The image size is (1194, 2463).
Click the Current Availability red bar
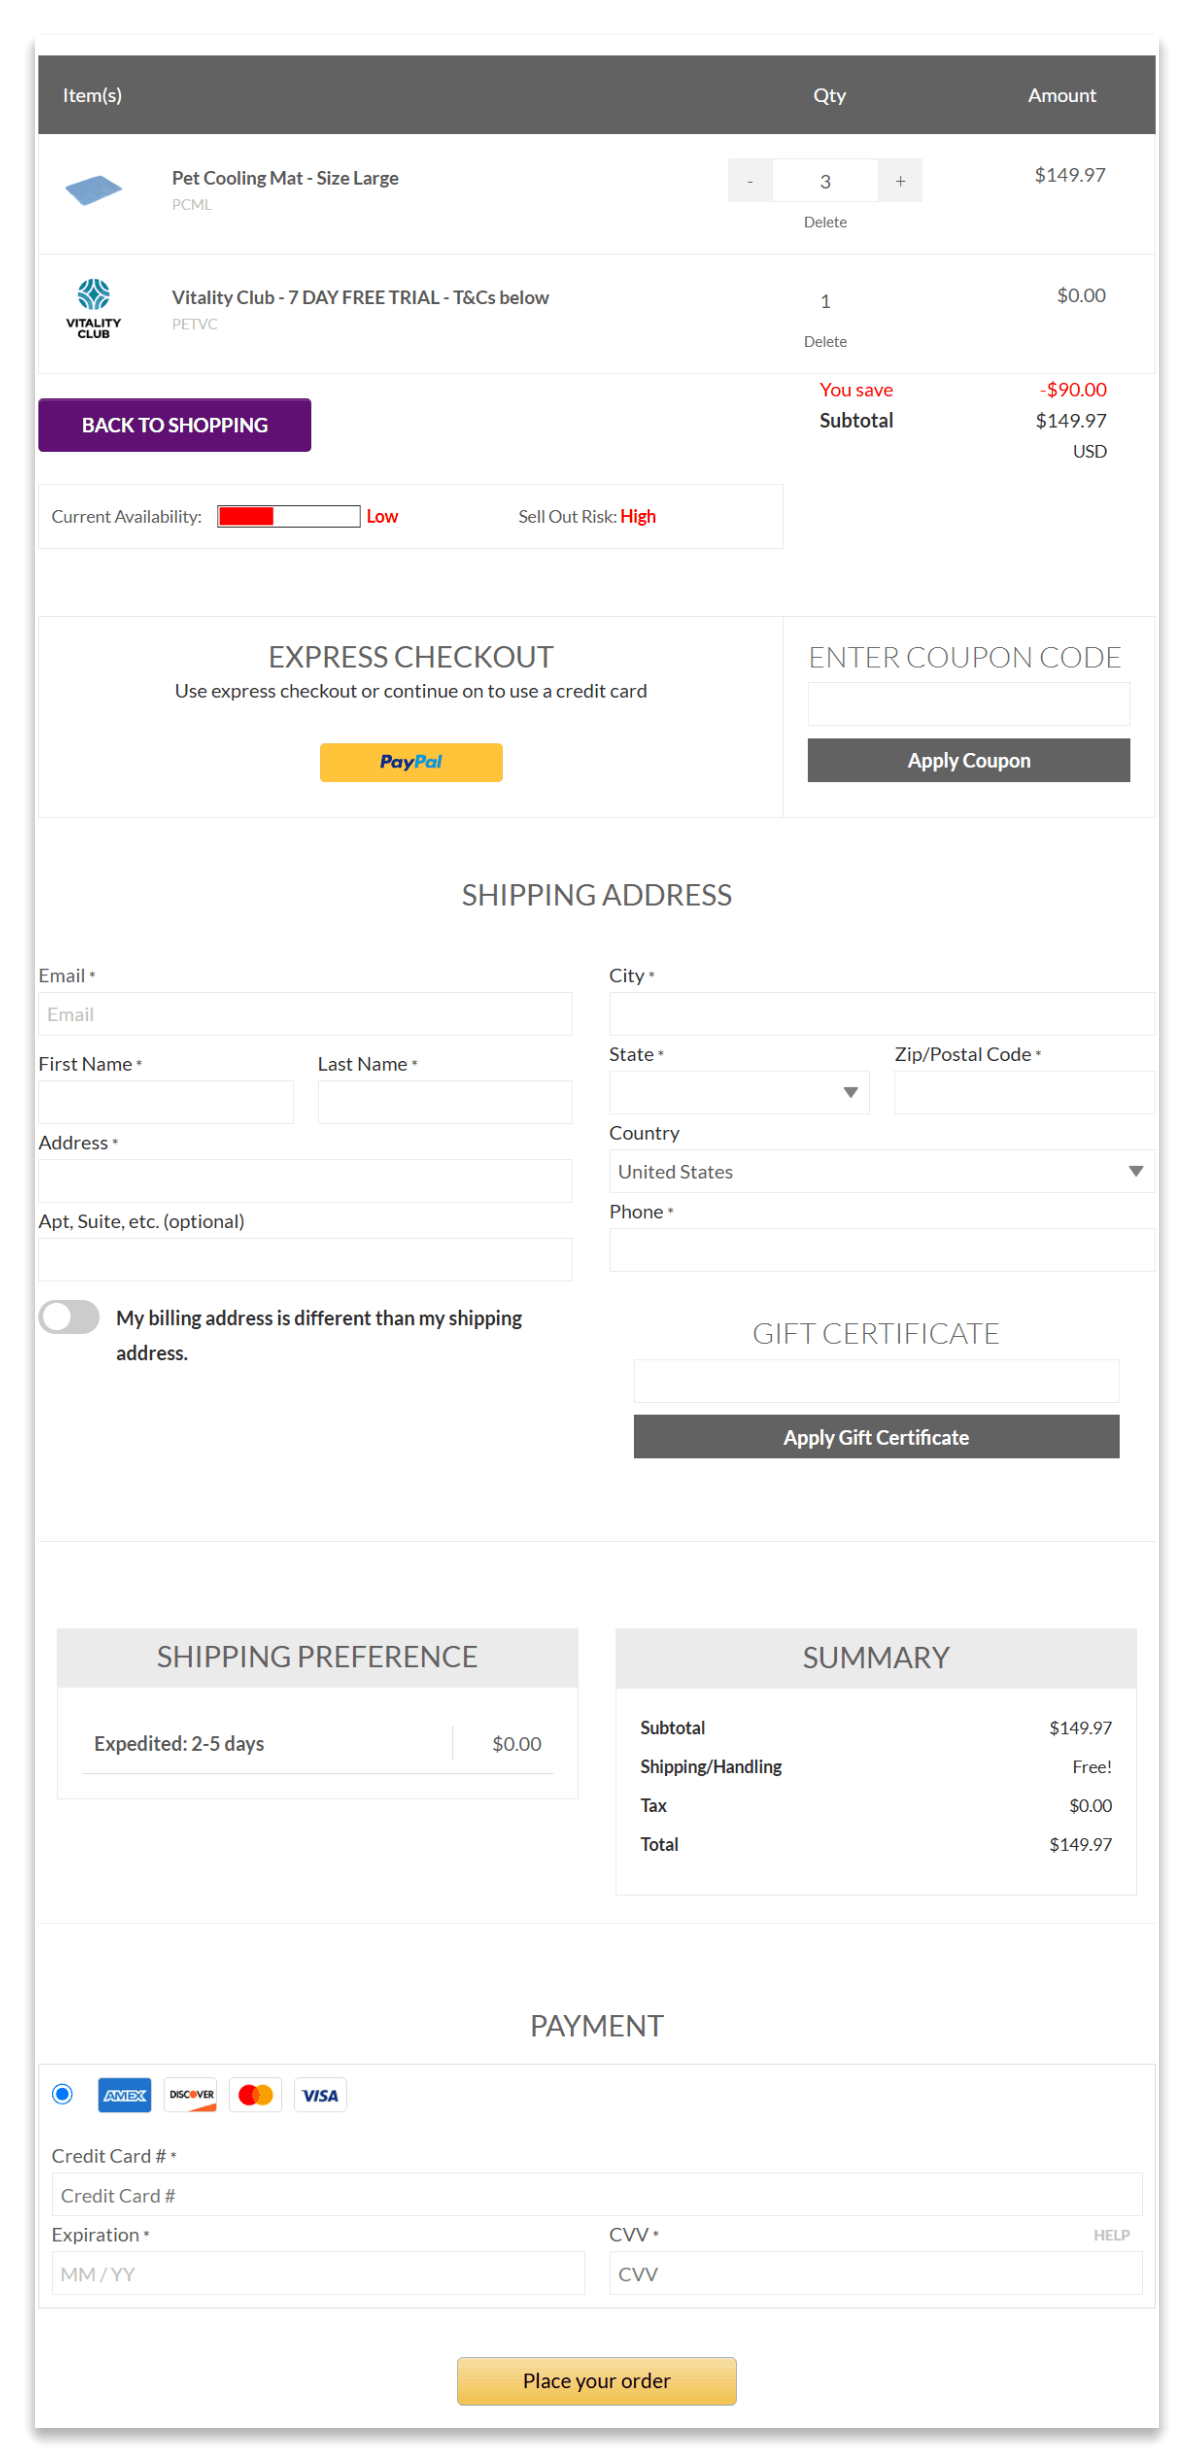tap(289, 516)
